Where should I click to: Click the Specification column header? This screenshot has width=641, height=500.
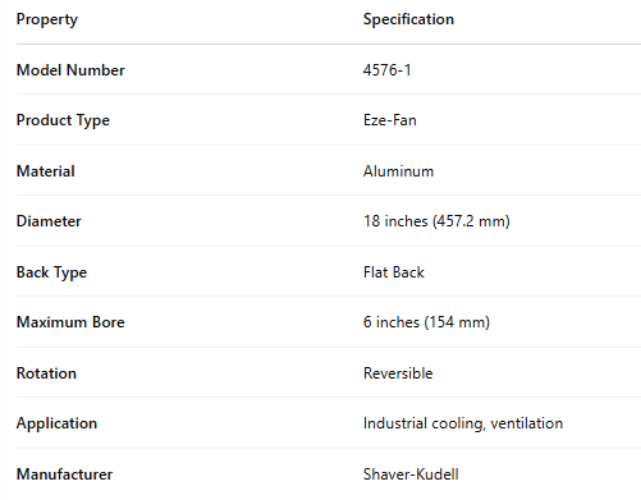pos(408,19)
